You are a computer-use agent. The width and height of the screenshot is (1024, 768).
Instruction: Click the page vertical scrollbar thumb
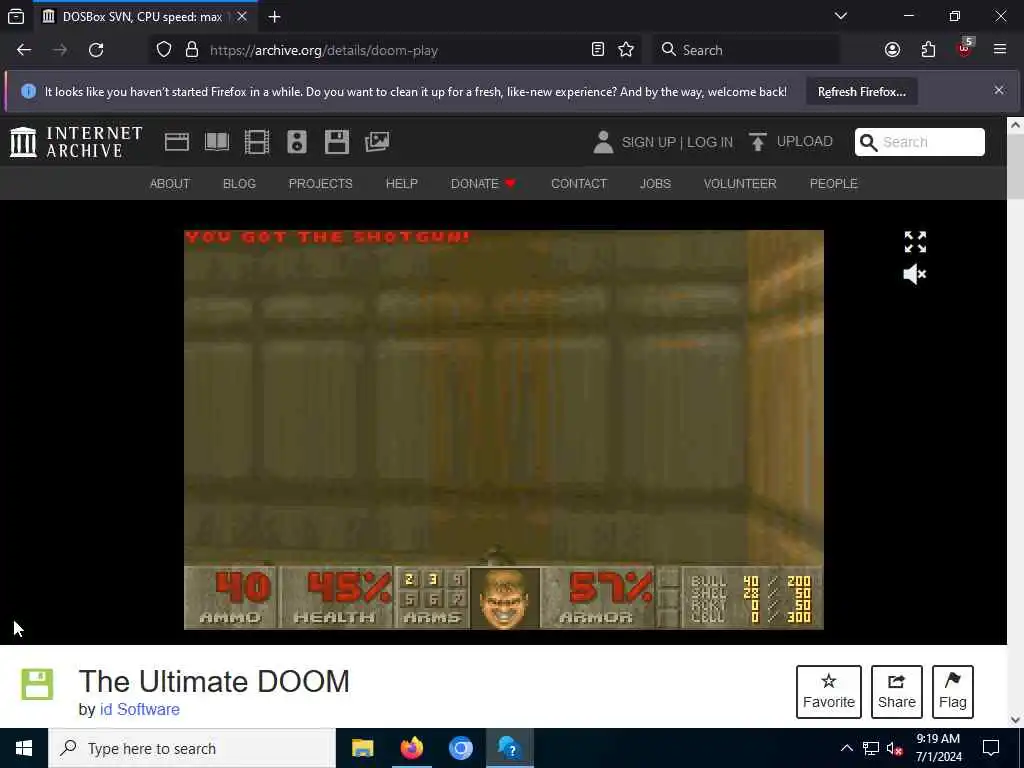(1015, 165)
